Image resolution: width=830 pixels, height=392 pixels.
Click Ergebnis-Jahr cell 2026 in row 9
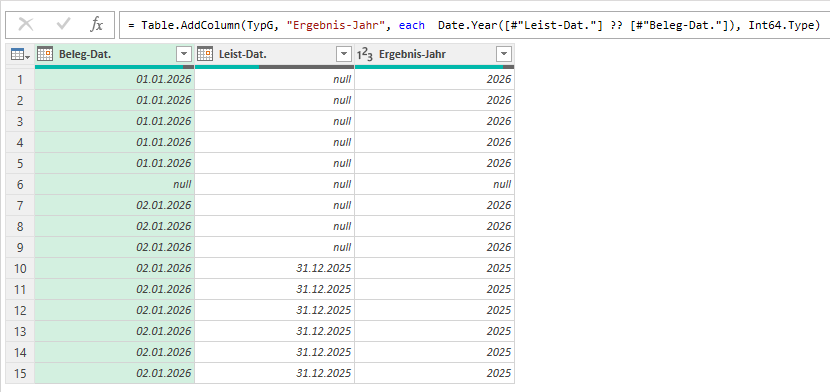click(435, 247)
